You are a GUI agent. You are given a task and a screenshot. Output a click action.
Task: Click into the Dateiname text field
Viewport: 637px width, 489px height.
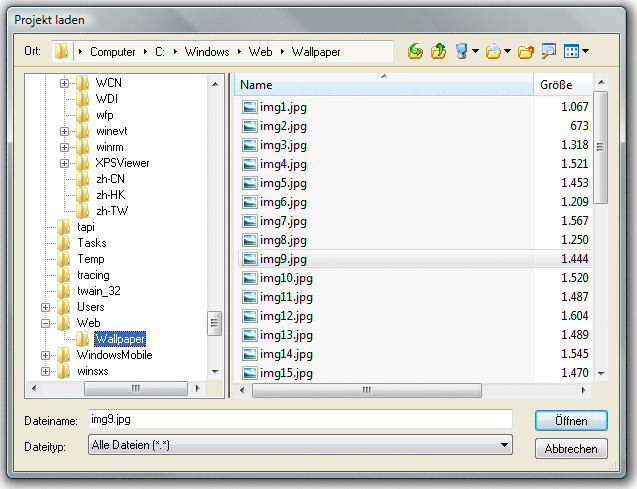298,419
